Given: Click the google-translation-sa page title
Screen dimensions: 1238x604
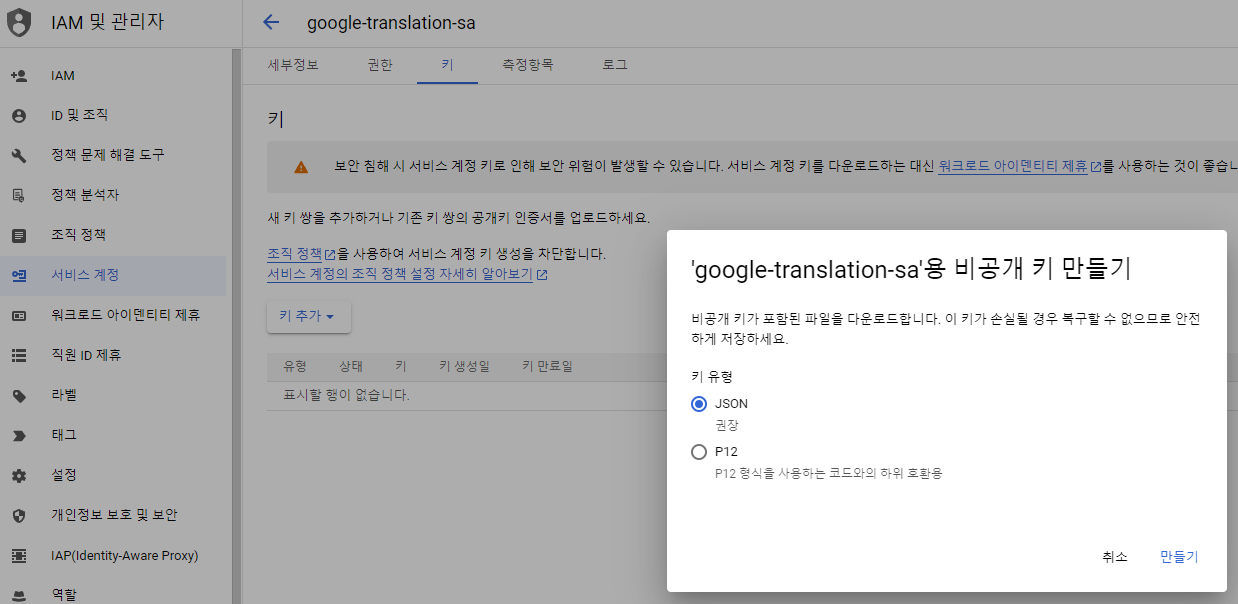Looking at the screenshot, I should [x=391, y=23].
